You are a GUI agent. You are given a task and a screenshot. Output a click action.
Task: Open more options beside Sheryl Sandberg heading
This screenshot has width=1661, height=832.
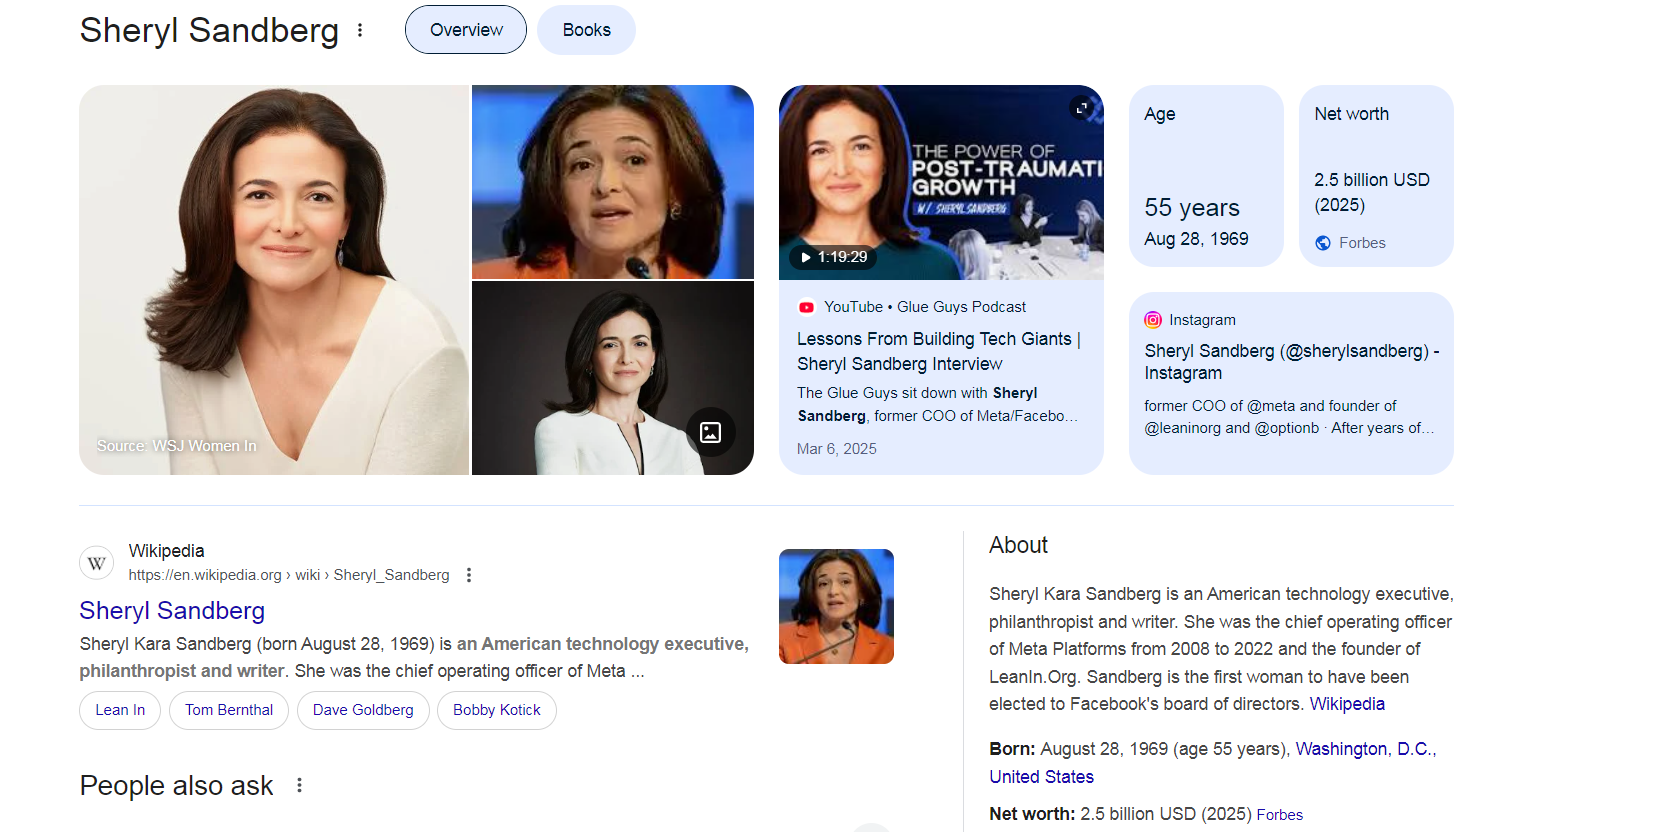pos(360,30)
